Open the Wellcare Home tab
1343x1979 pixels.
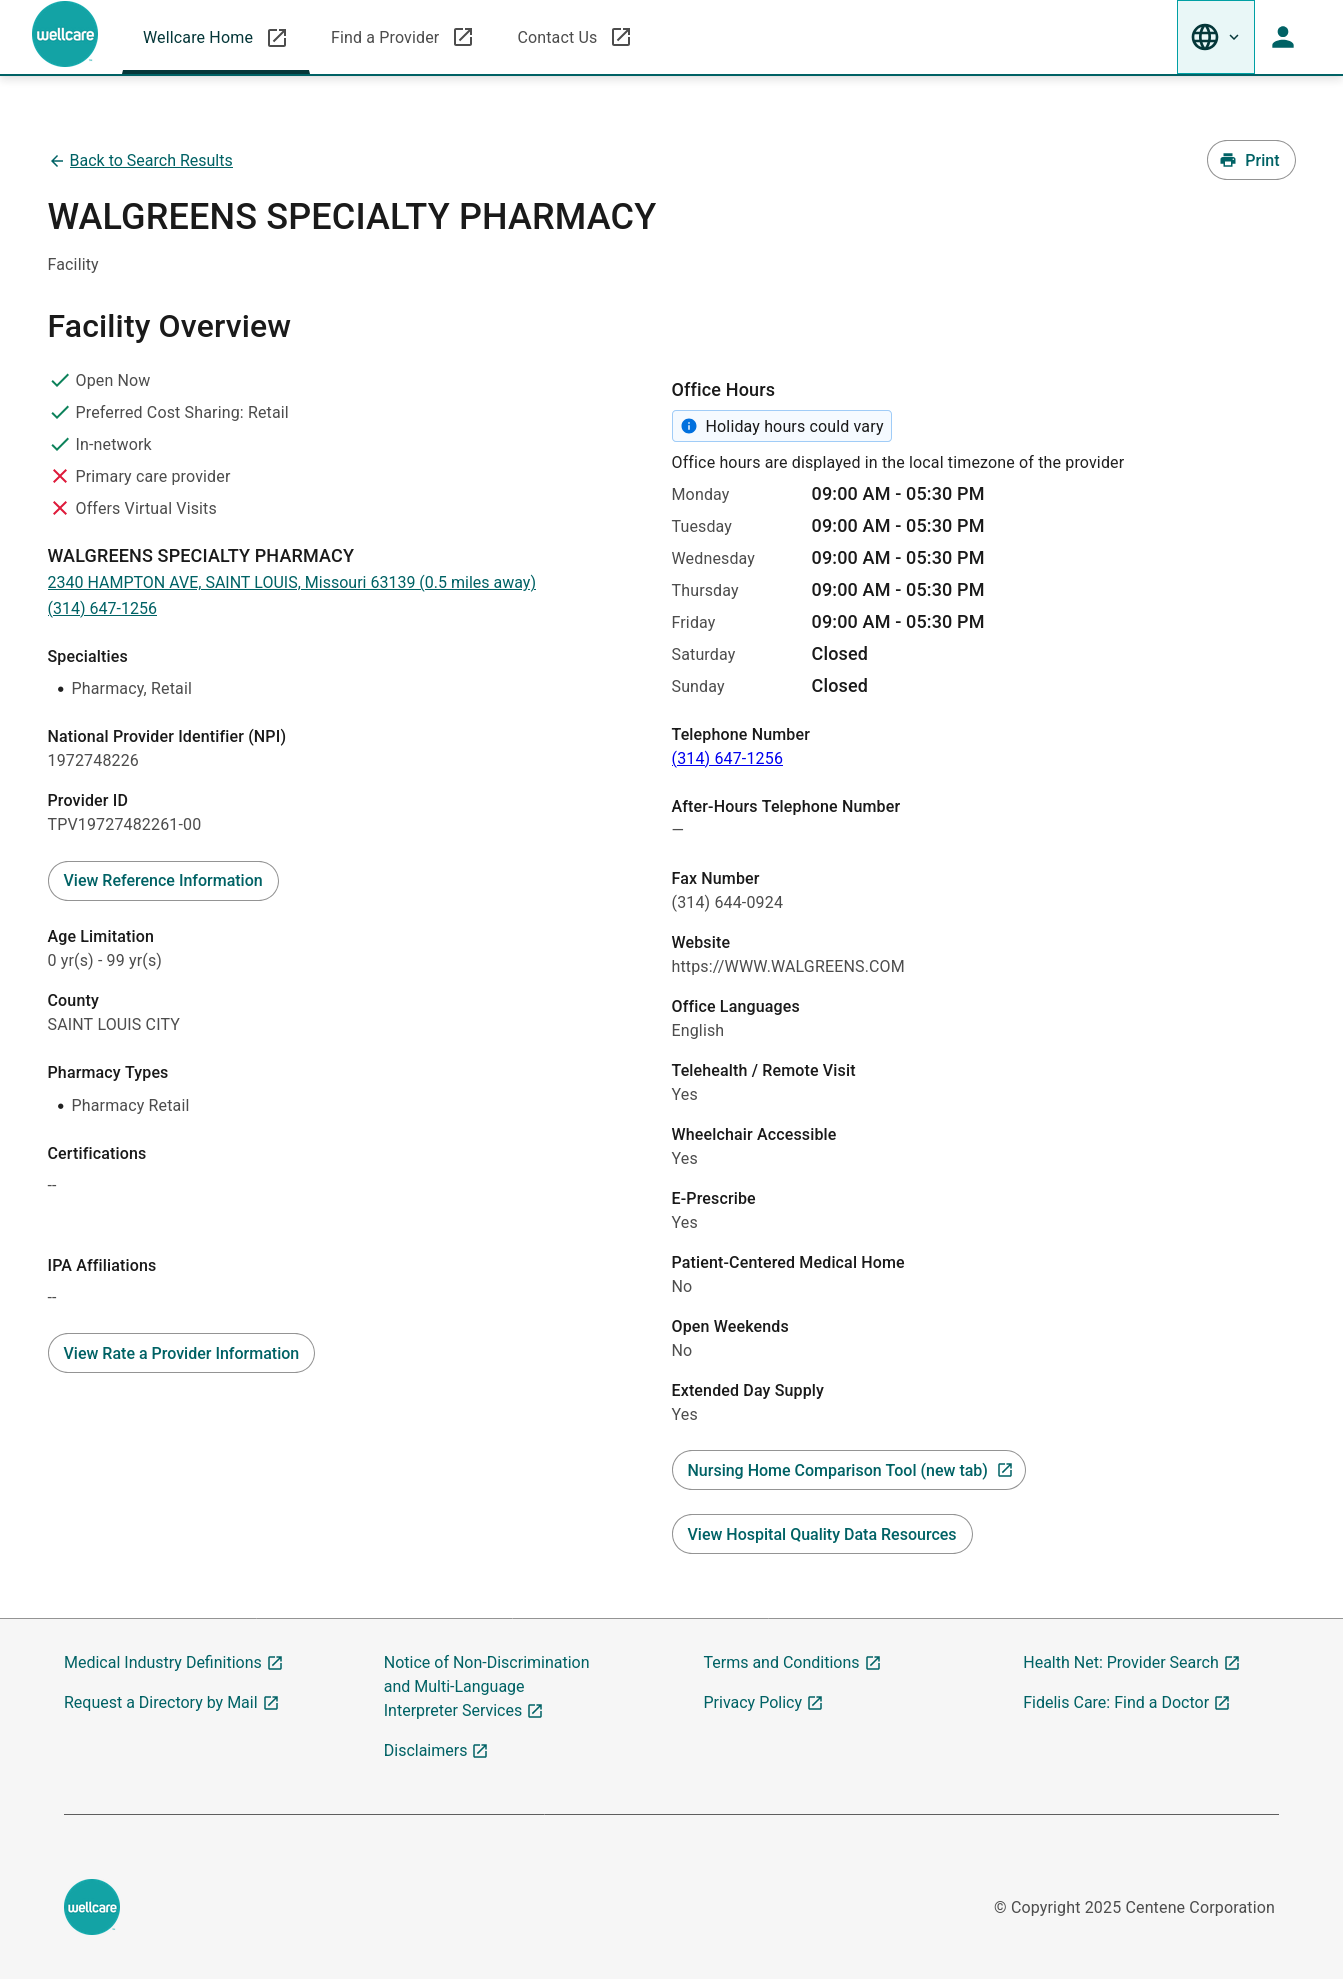198,37
